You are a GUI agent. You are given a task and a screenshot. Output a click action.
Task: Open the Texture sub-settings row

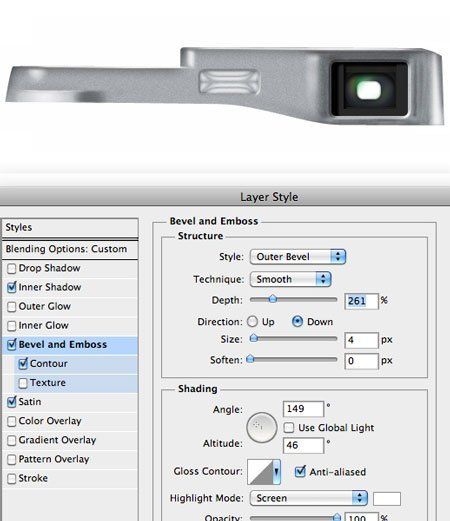pyautogui.click(x=76, y=383)
